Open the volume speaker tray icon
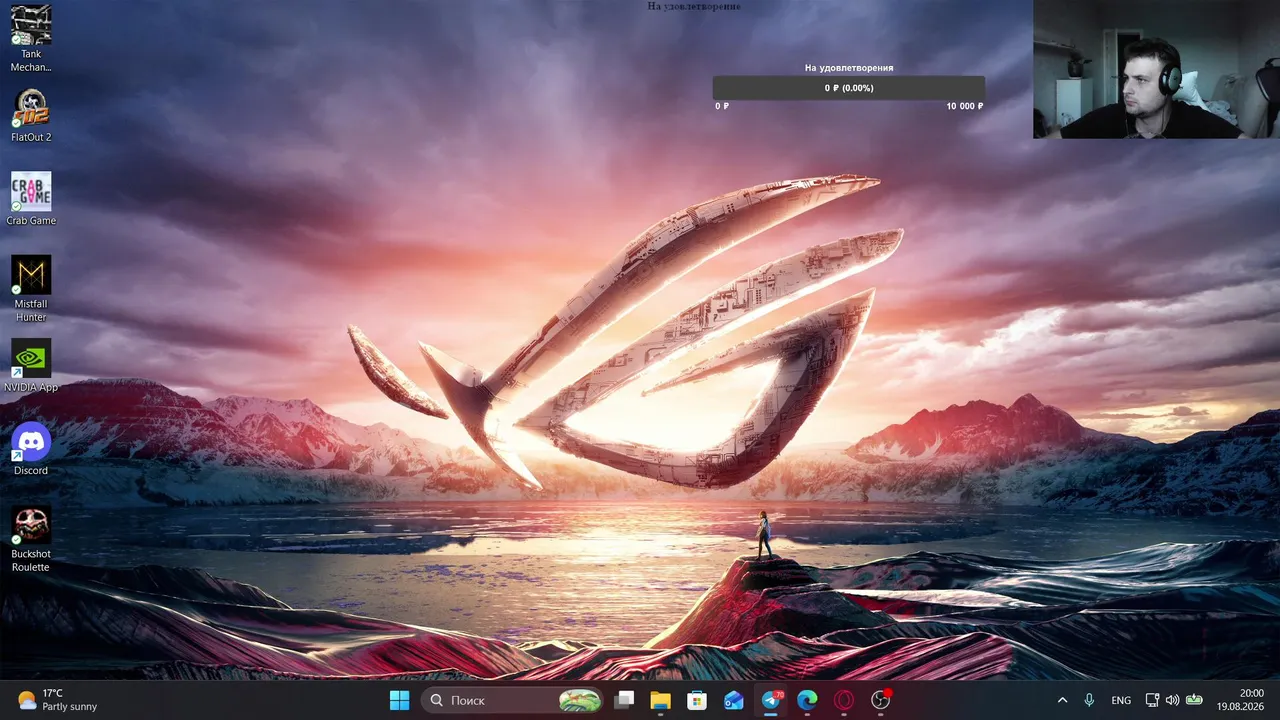Viewport: 1280px width, 720px height. click(1172, 701)
